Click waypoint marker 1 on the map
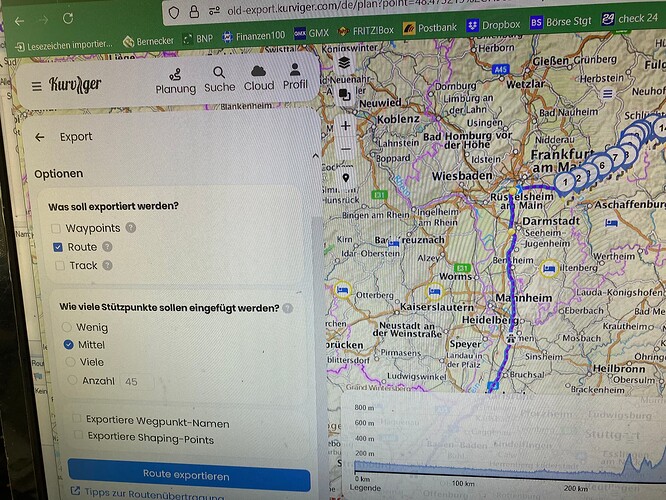 [564, 183]
